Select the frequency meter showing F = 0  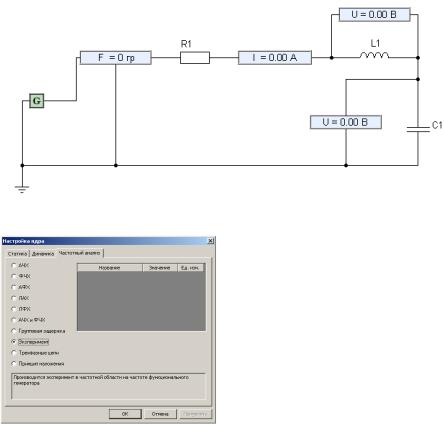coord(116,58)
